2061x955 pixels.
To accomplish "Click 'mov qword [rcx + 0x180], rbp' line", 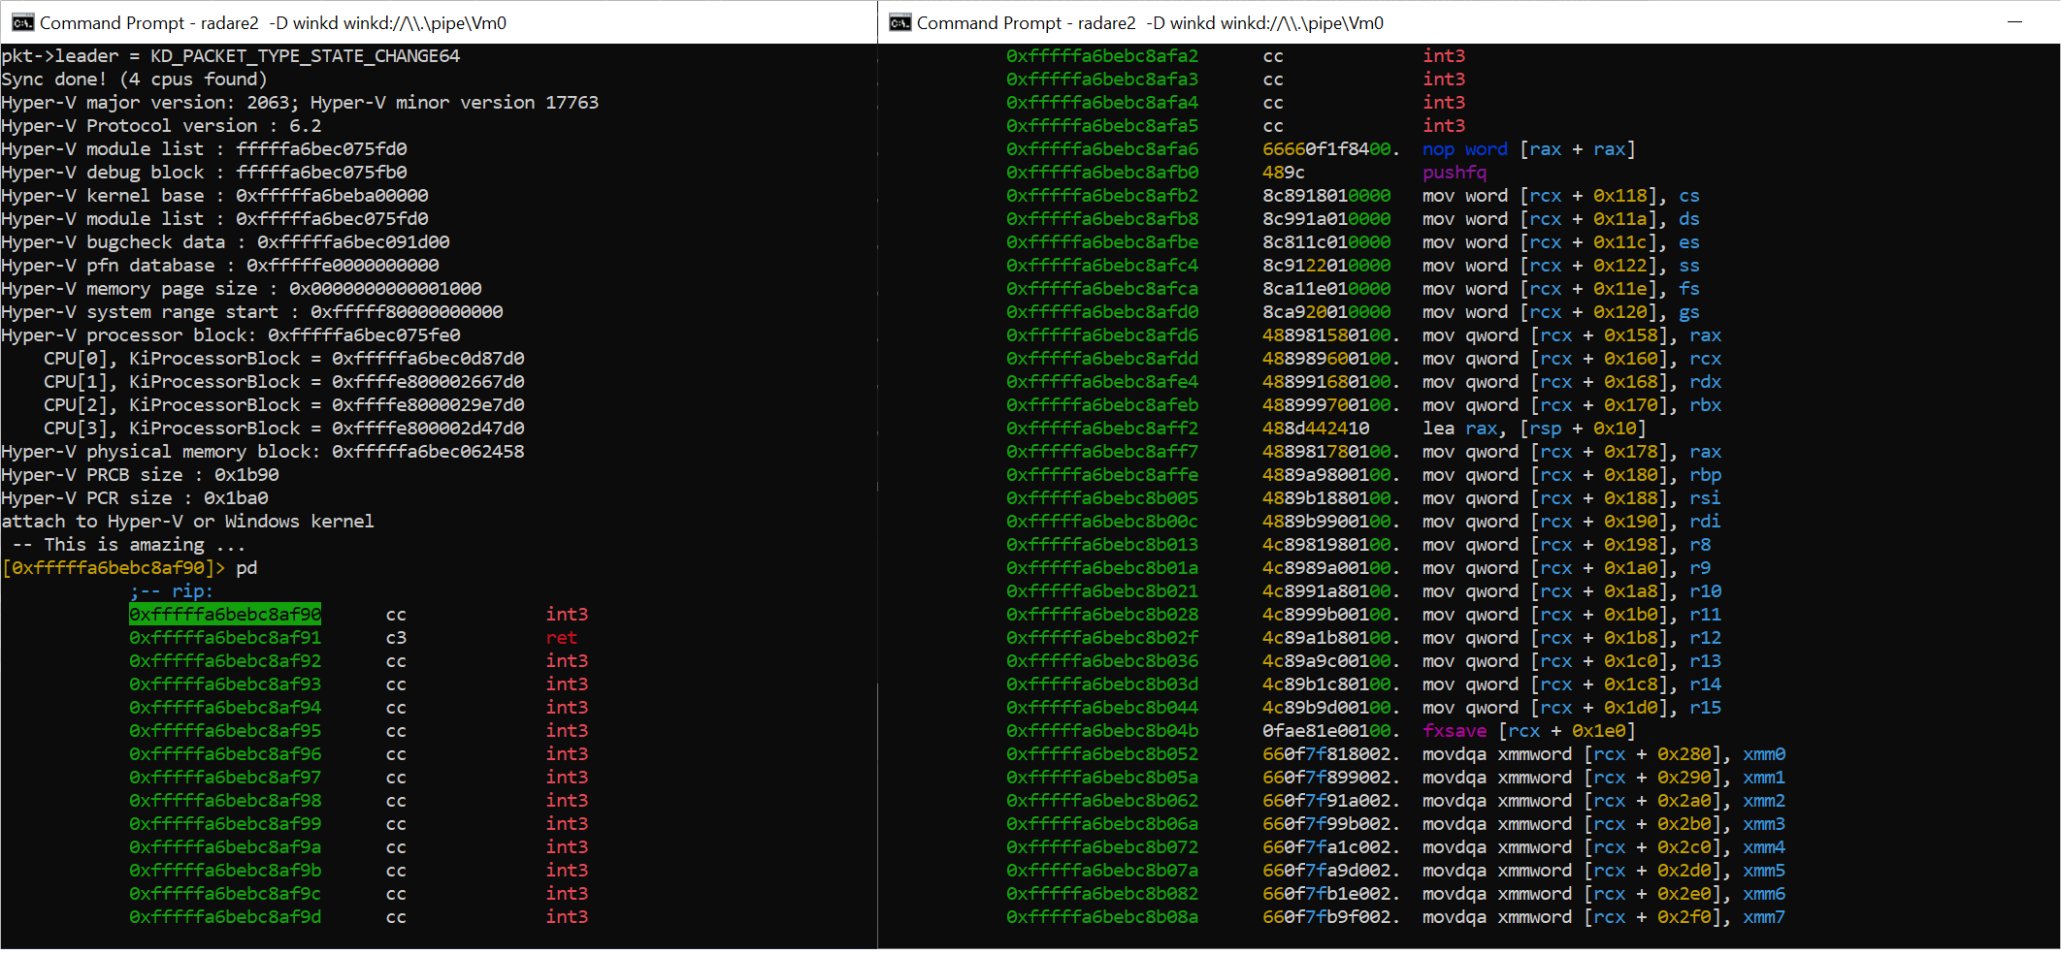I will [1572, 475].
